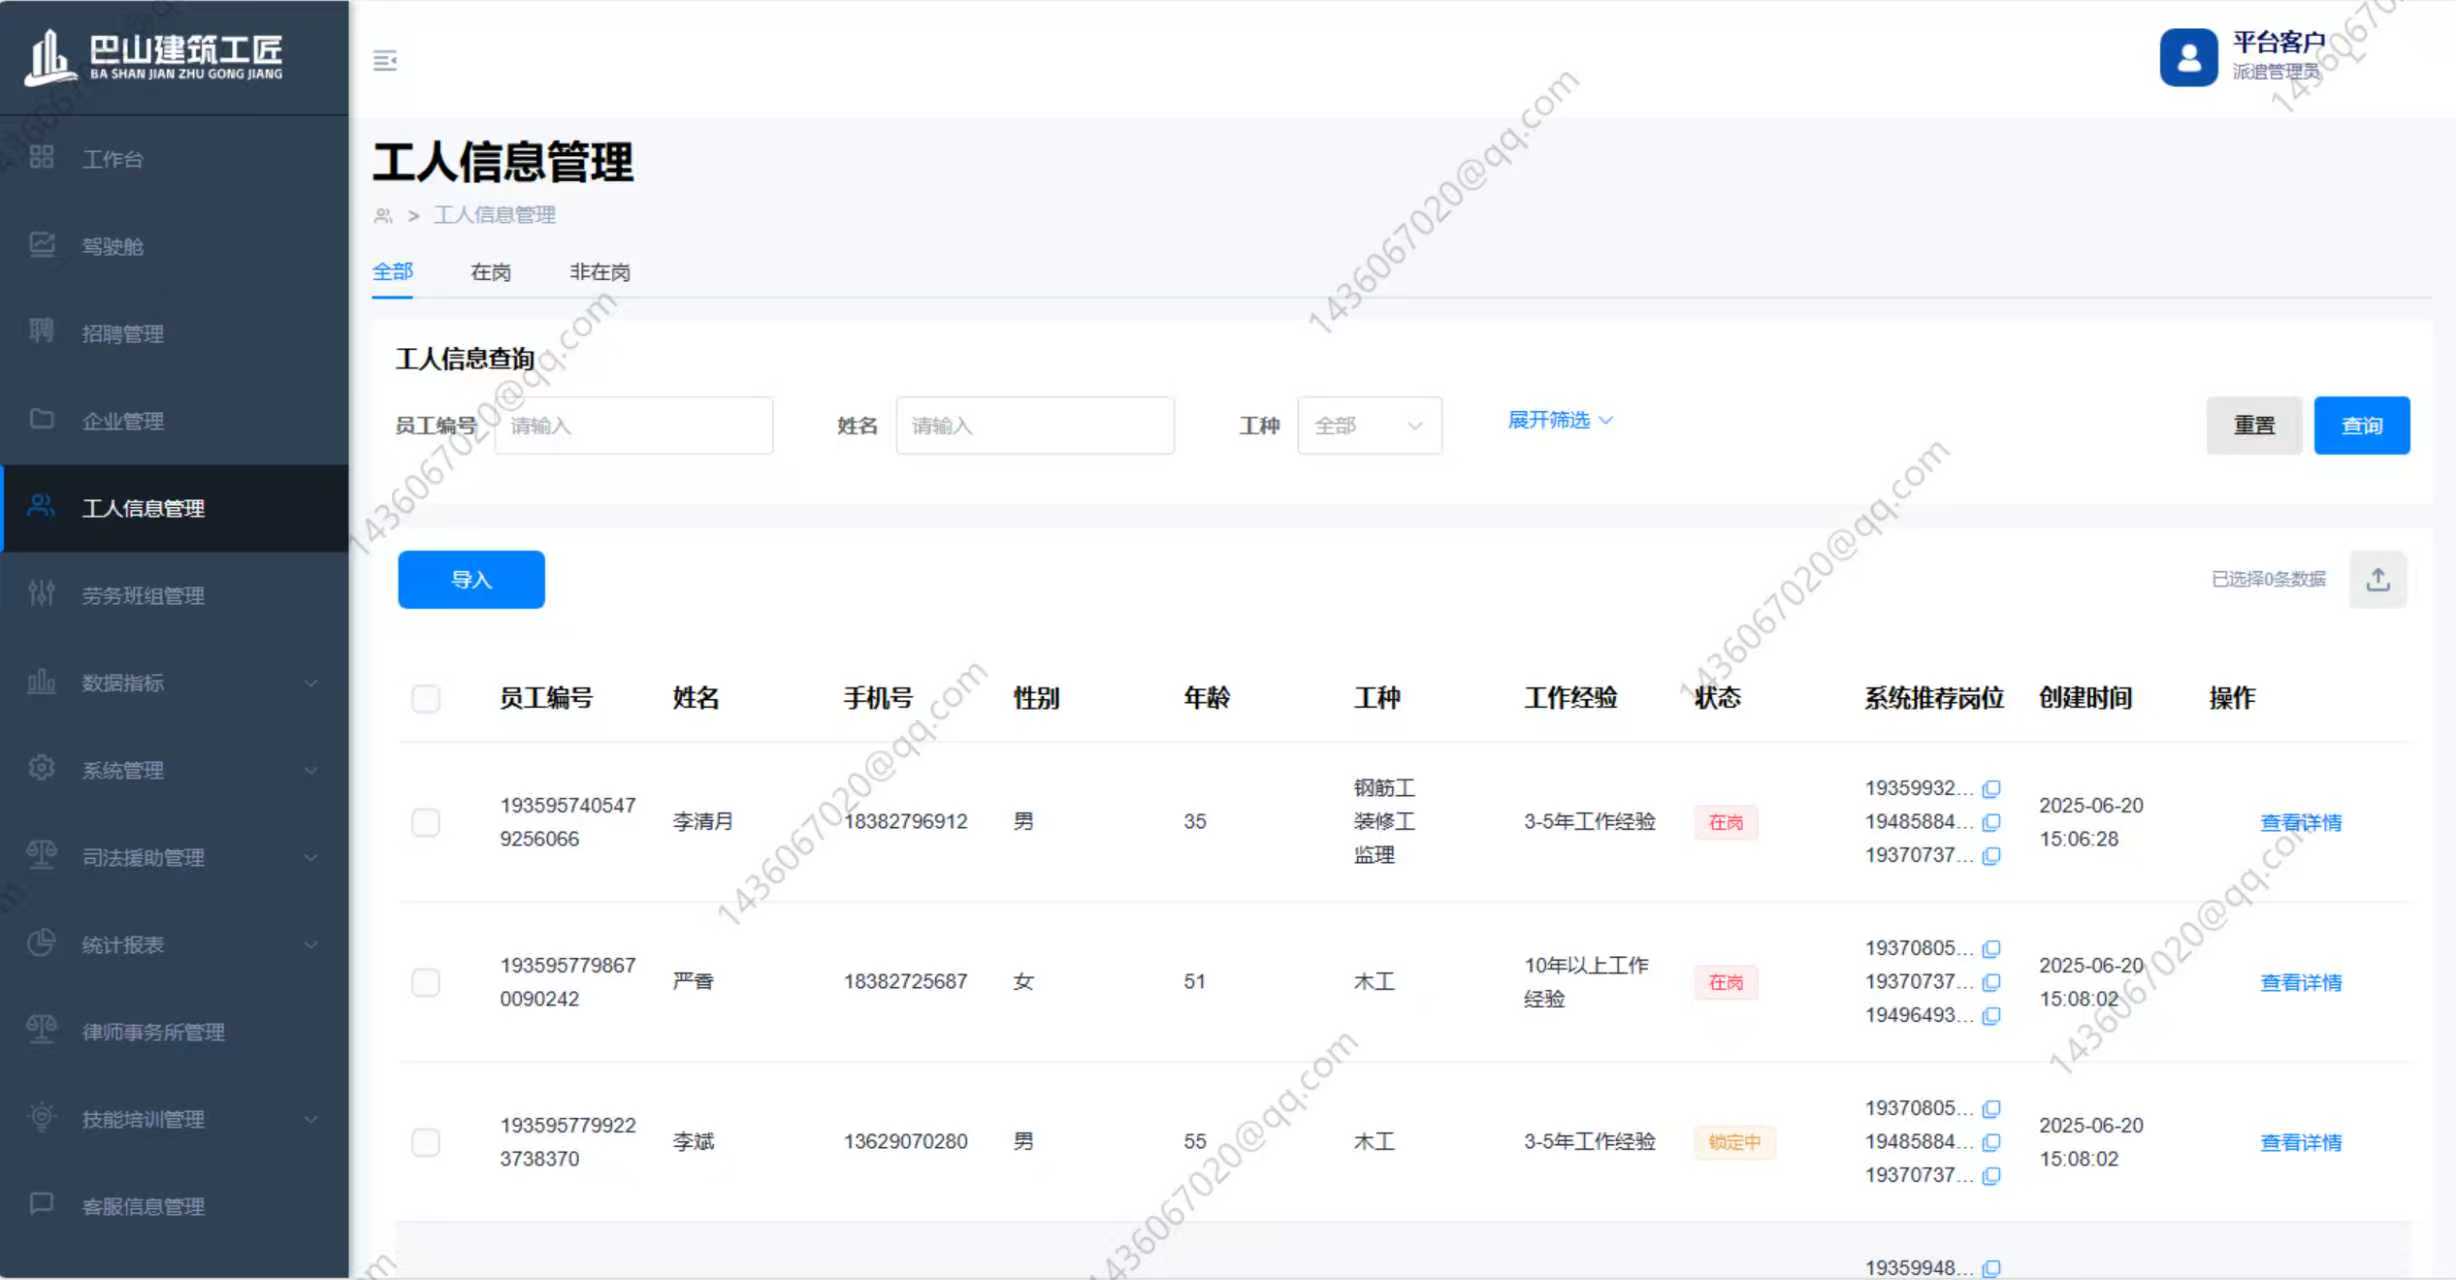
Task: Click the blue 查询 button
Action: point(2361,426)
